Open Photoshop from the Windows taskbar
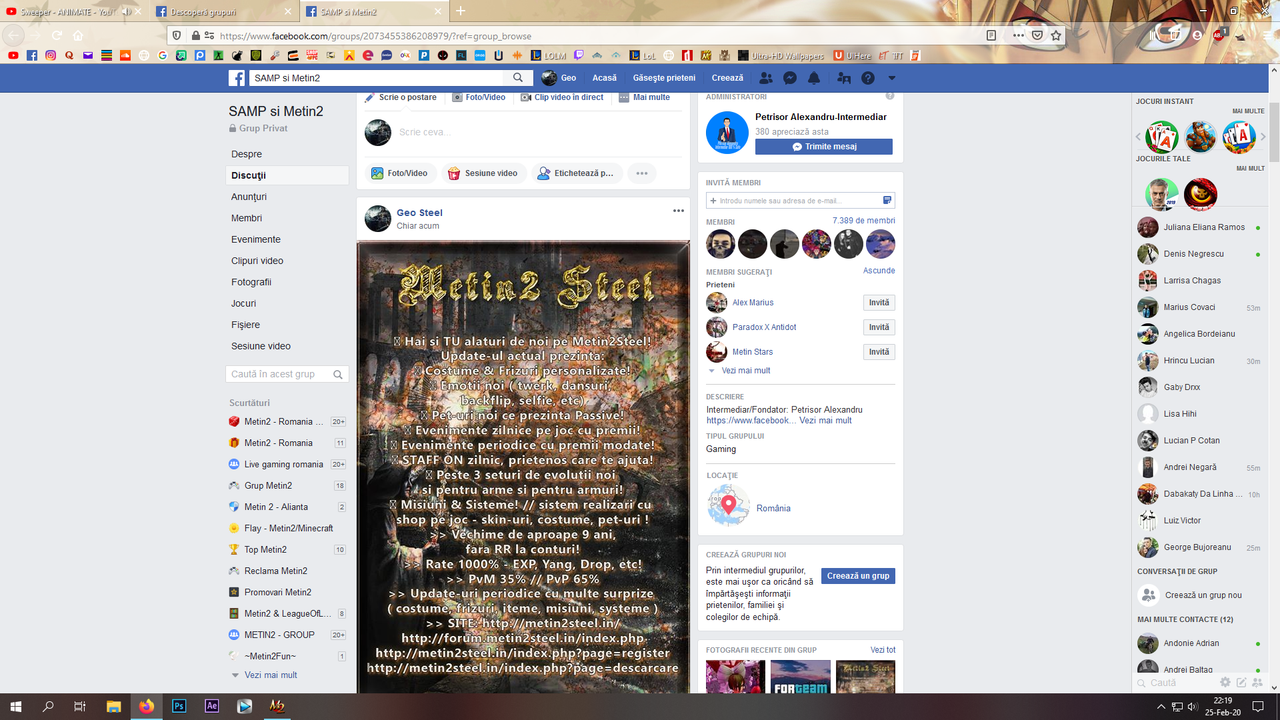The image size is (1280, 720). [179, 706]
